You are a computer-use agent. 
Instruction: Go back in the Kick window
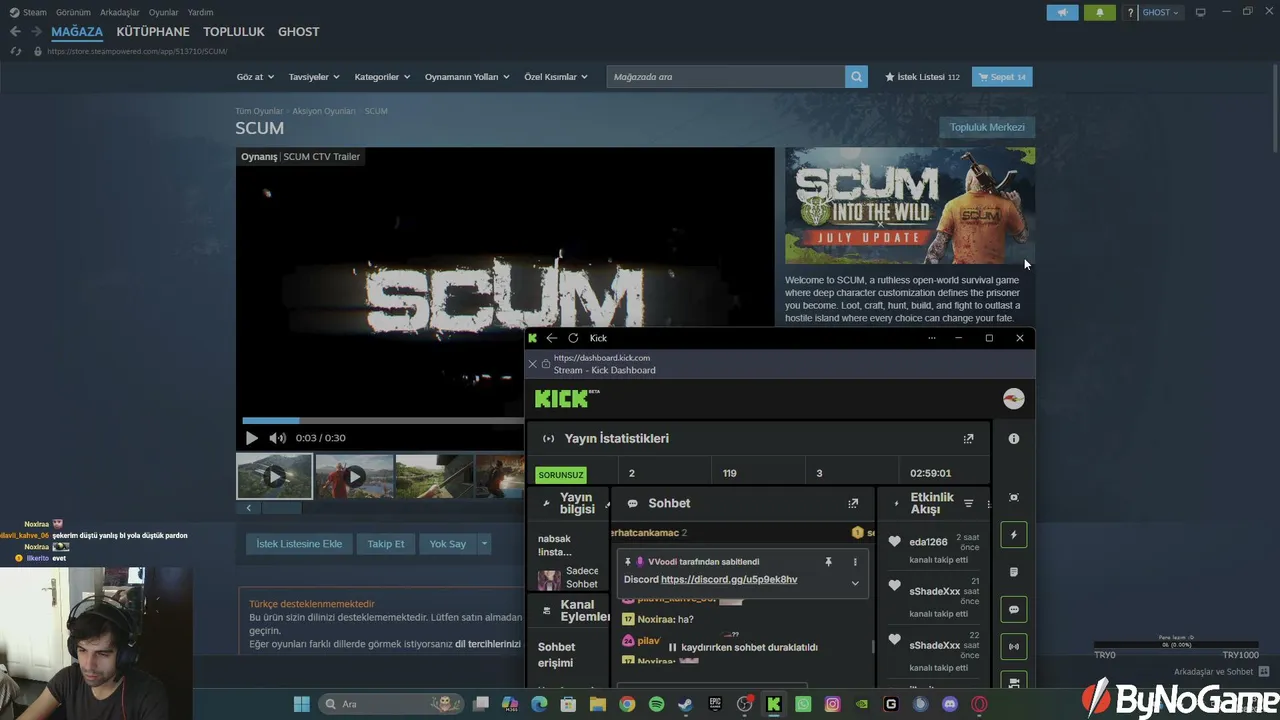click(x=551, y=338)
